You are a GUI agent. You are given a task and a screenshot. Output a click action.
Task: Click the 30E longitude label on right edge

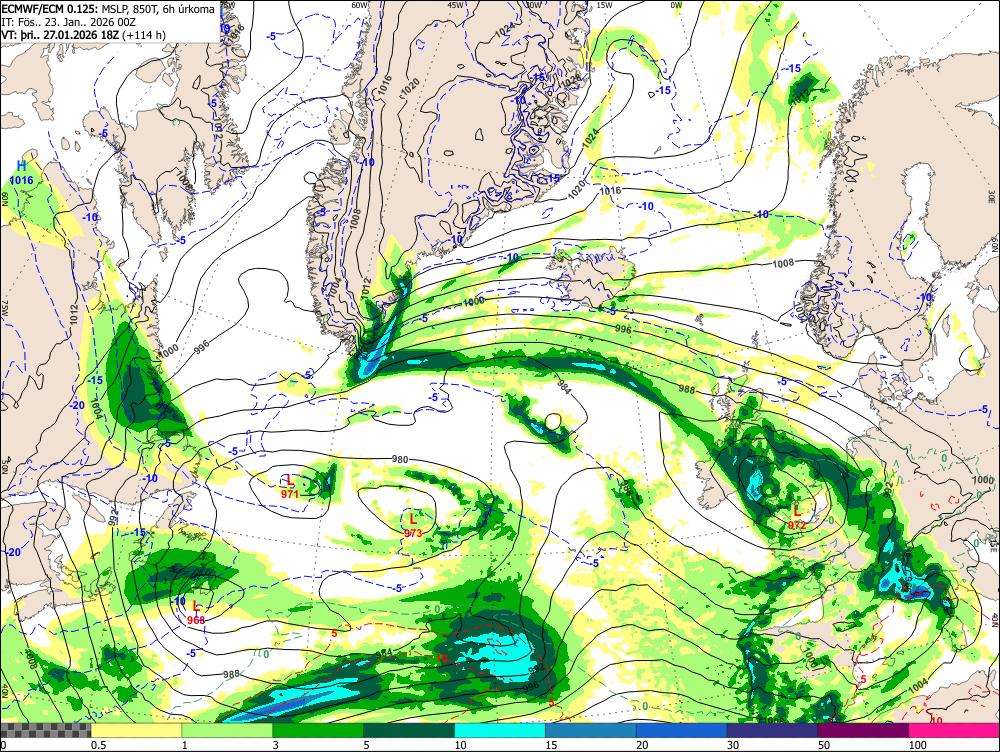point(992,198)
